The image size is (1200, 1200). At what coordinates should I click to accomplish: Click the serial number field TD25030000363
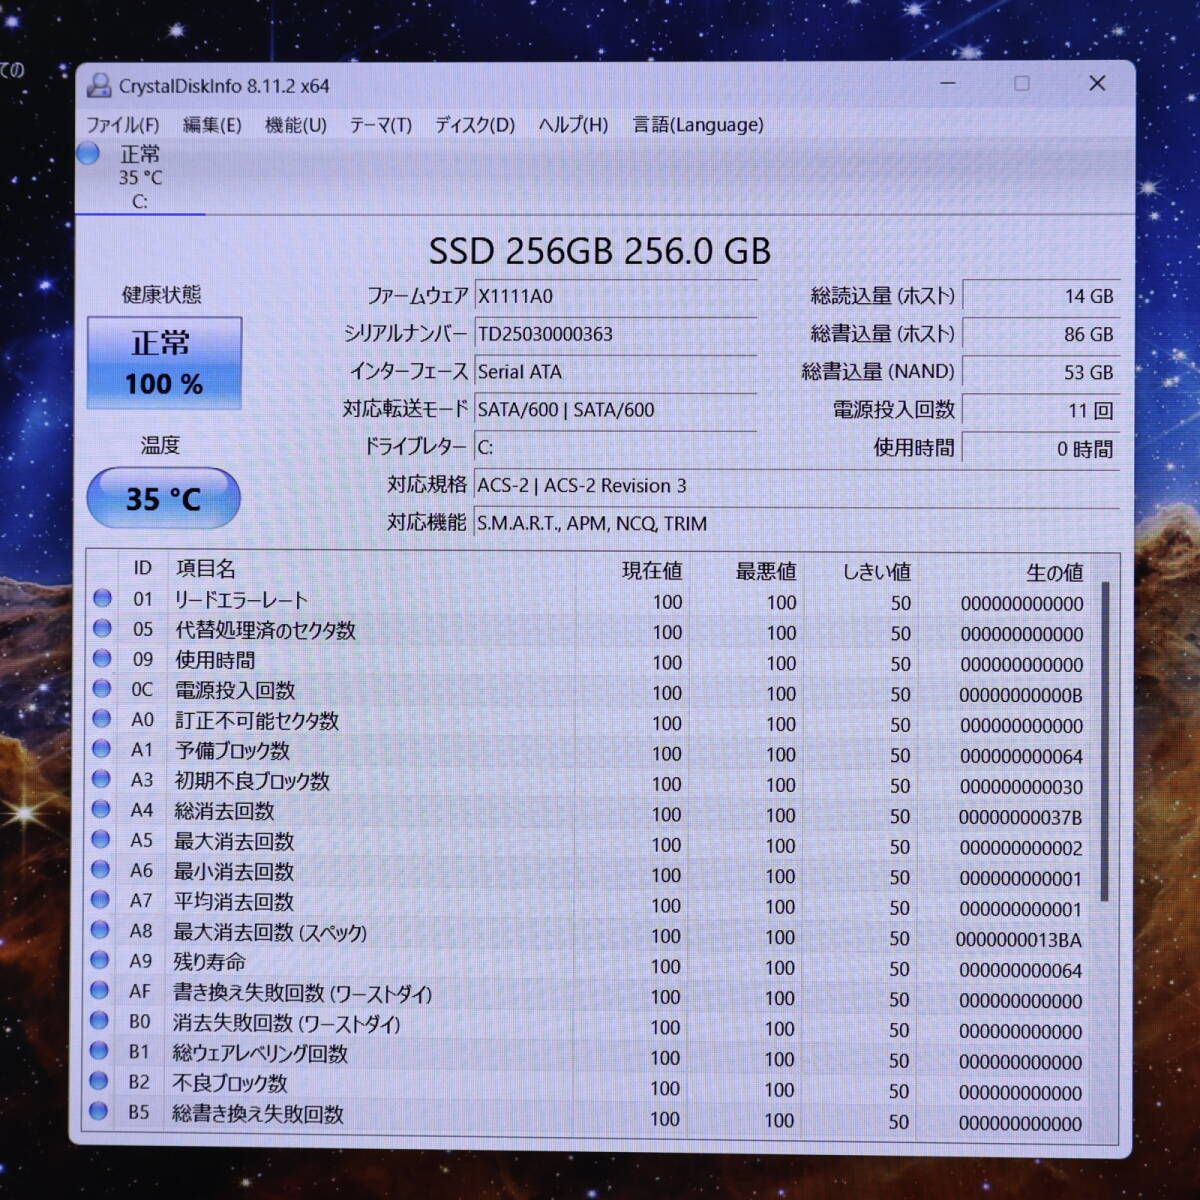615,334
